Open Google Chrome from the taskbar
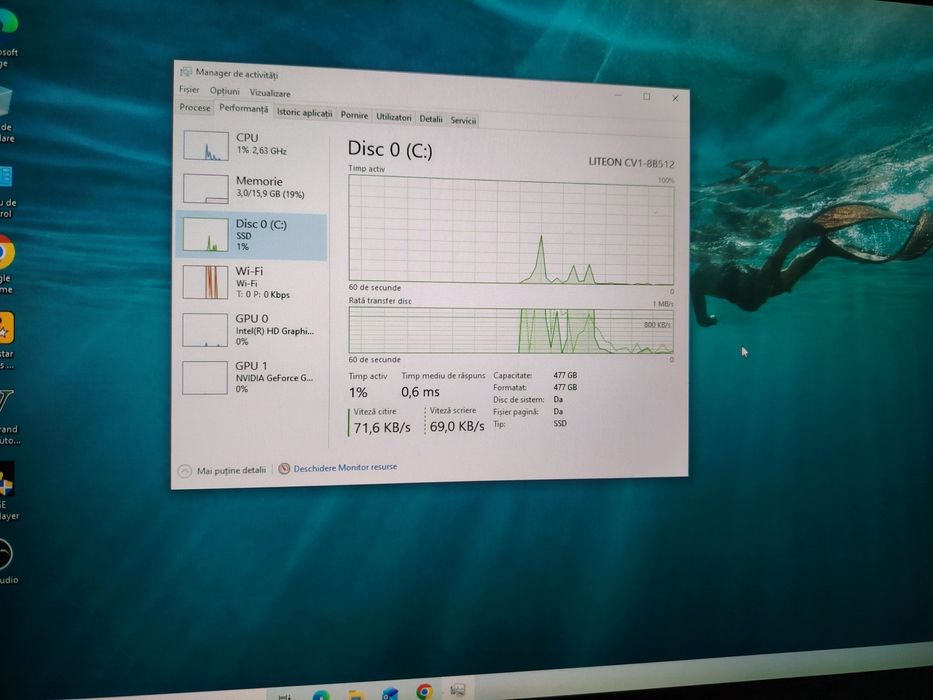The height and width of the screenshot is (700, 933). [x=425, y=692]
